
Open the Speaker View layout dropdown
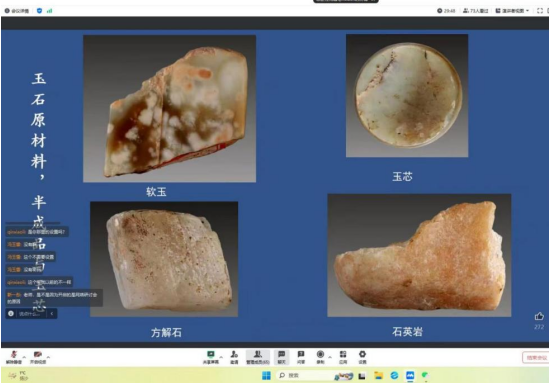[512, 11]
